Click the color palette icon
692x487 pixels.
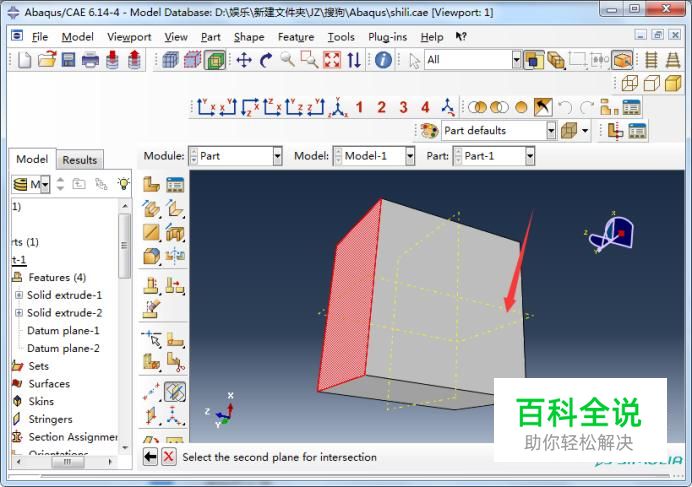click(x=429, y=131)
